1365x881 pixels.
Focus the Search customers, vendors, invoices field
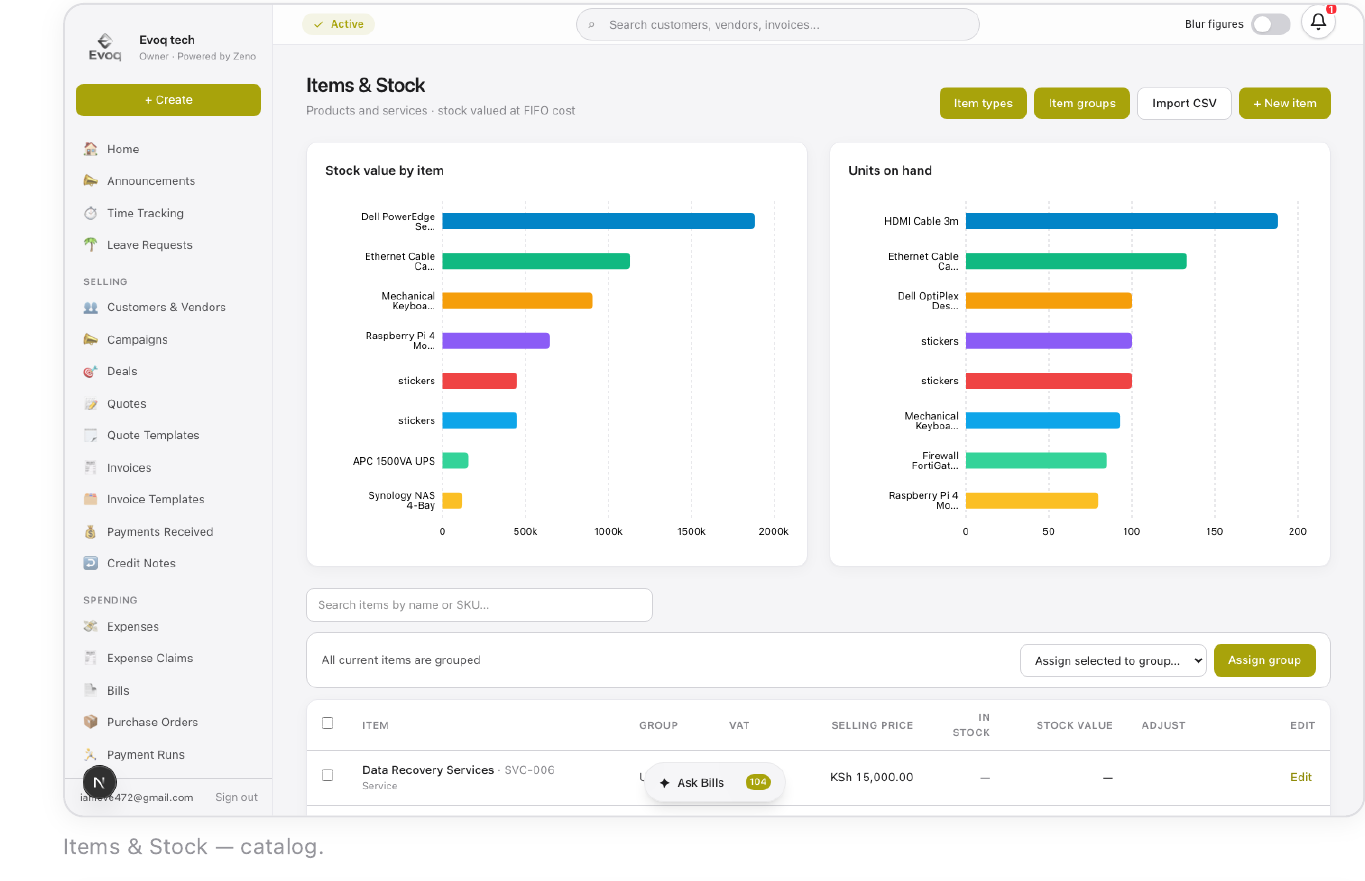[778, 25]
